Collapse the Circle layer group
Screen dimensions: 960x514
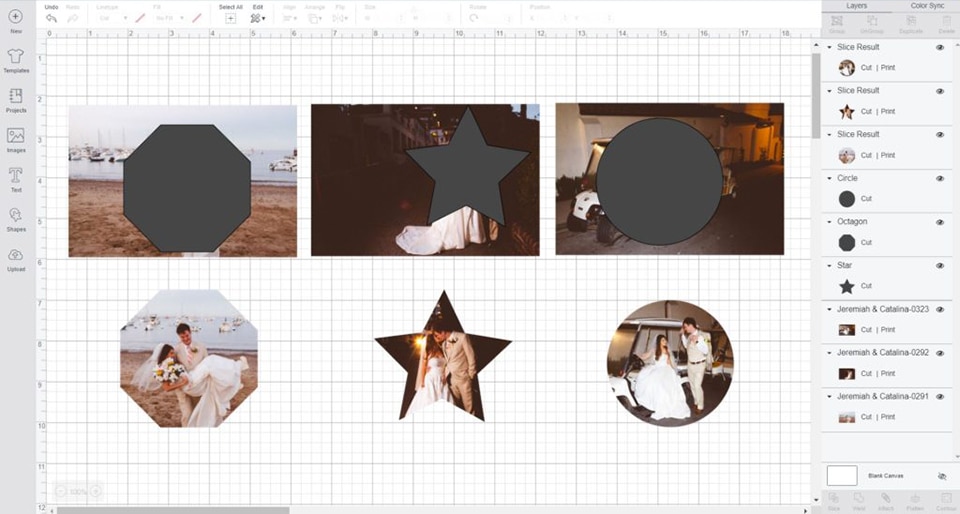[830, 178]
